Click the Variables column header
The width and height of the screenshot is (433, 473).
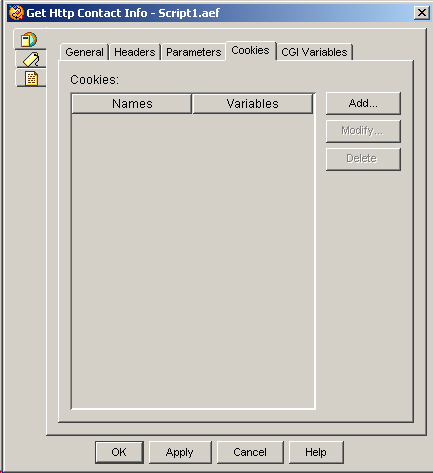(x=252, y=104)
